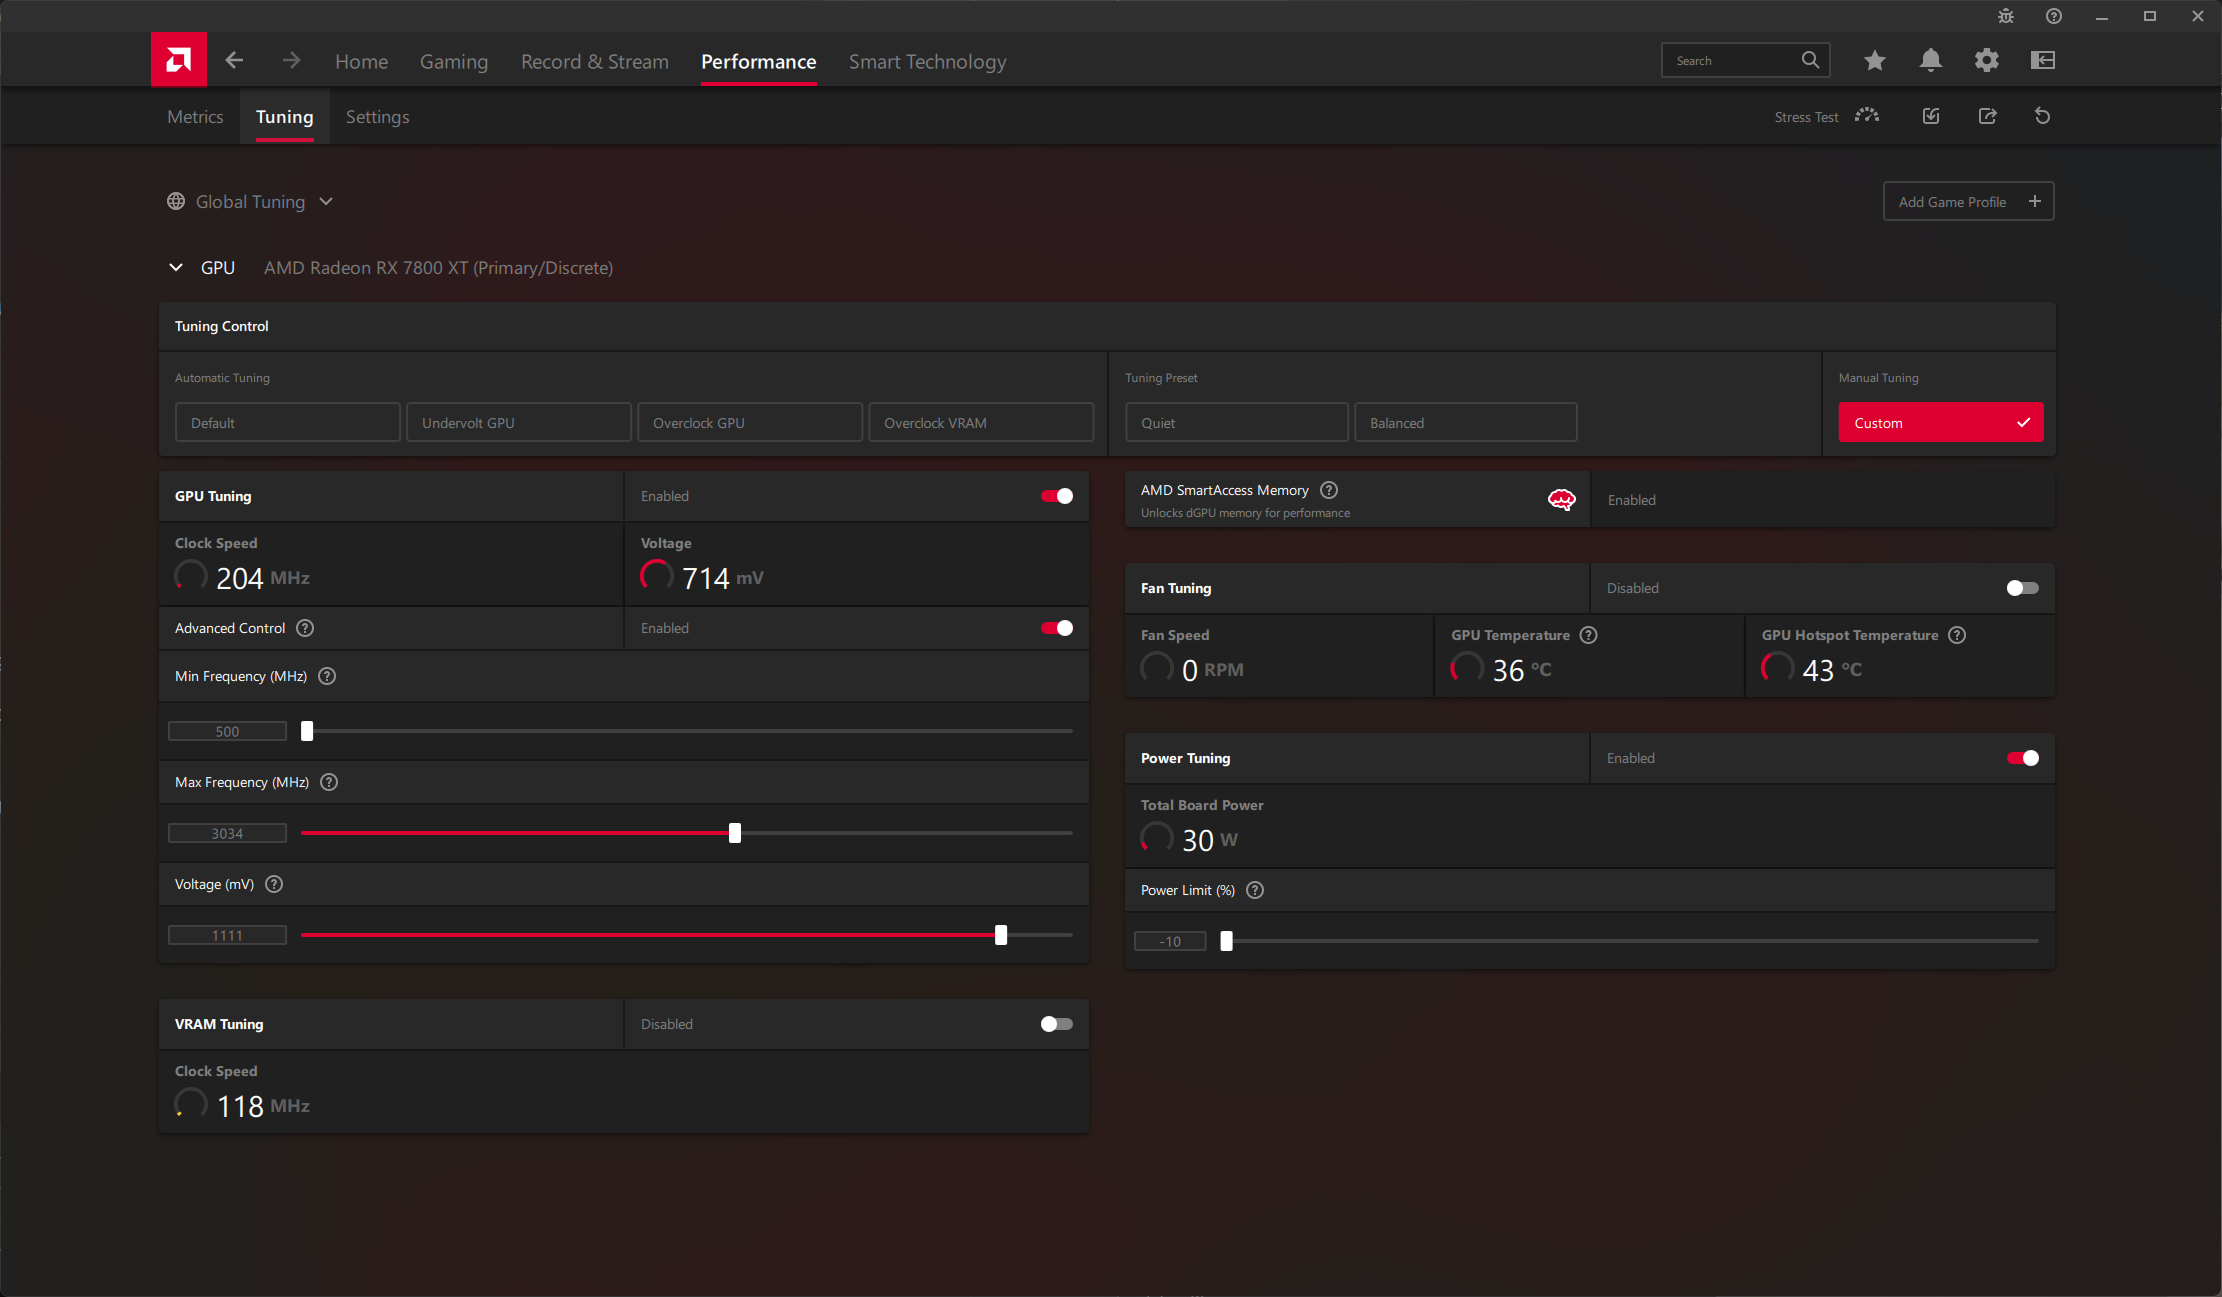This screenshot has height=1297, width=2222.
Task: Open favorites star icon
Action: (1874, 61)
